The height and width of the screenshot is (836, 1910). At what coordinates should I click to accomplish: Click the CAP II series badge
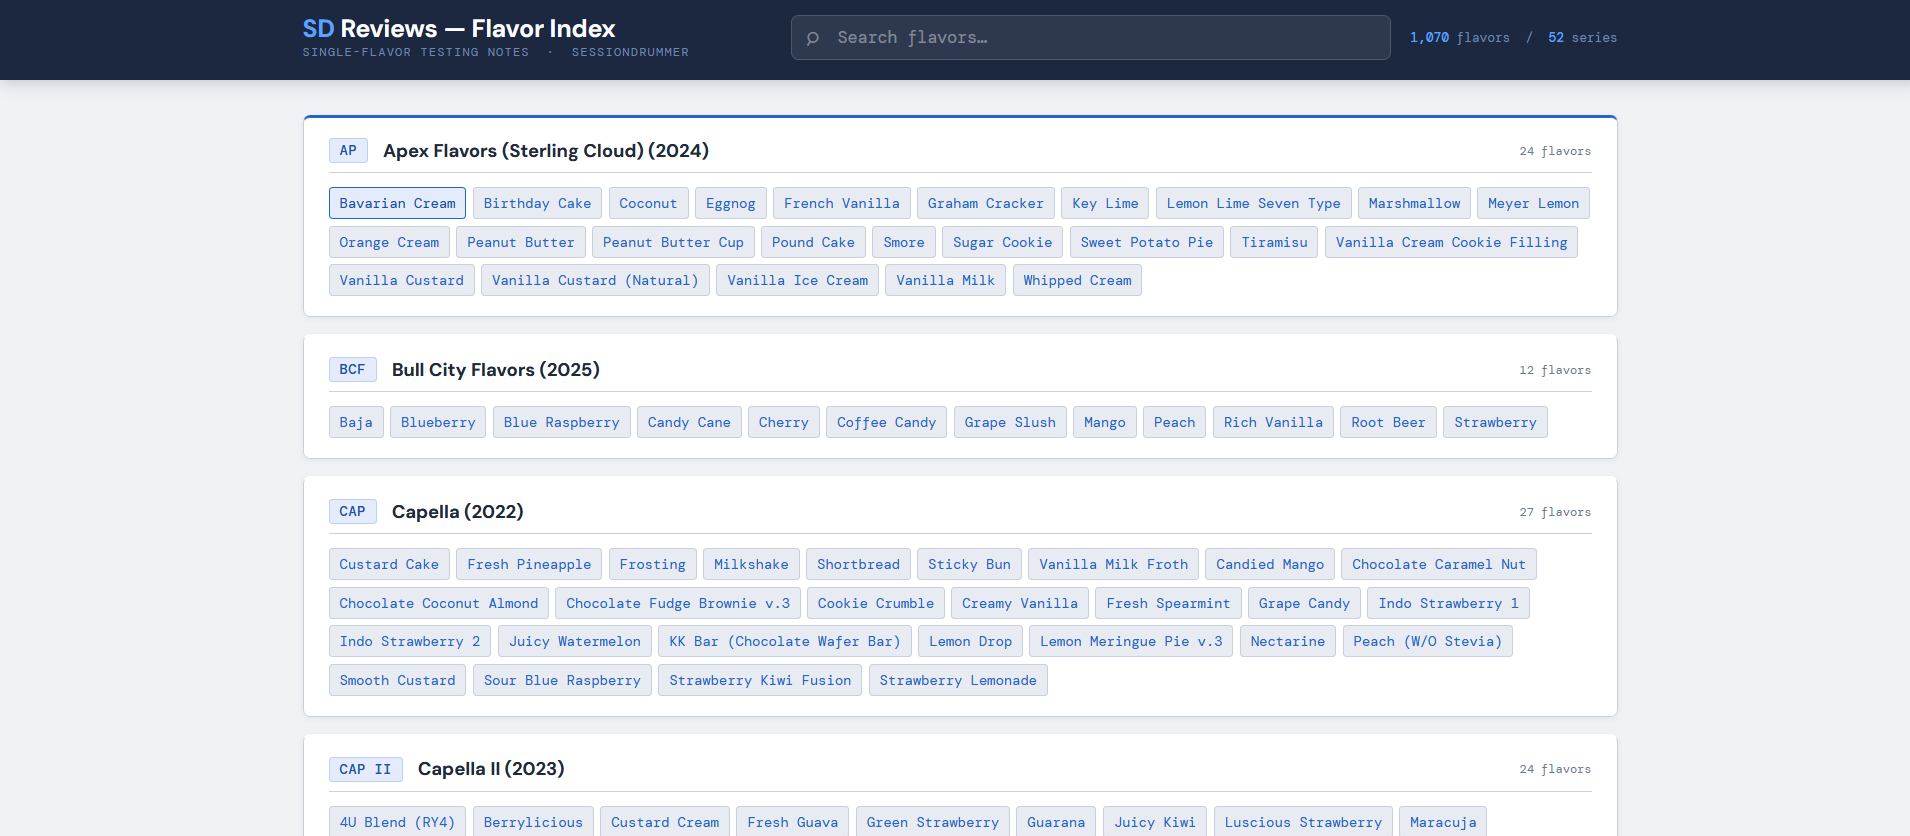(365, 769)
